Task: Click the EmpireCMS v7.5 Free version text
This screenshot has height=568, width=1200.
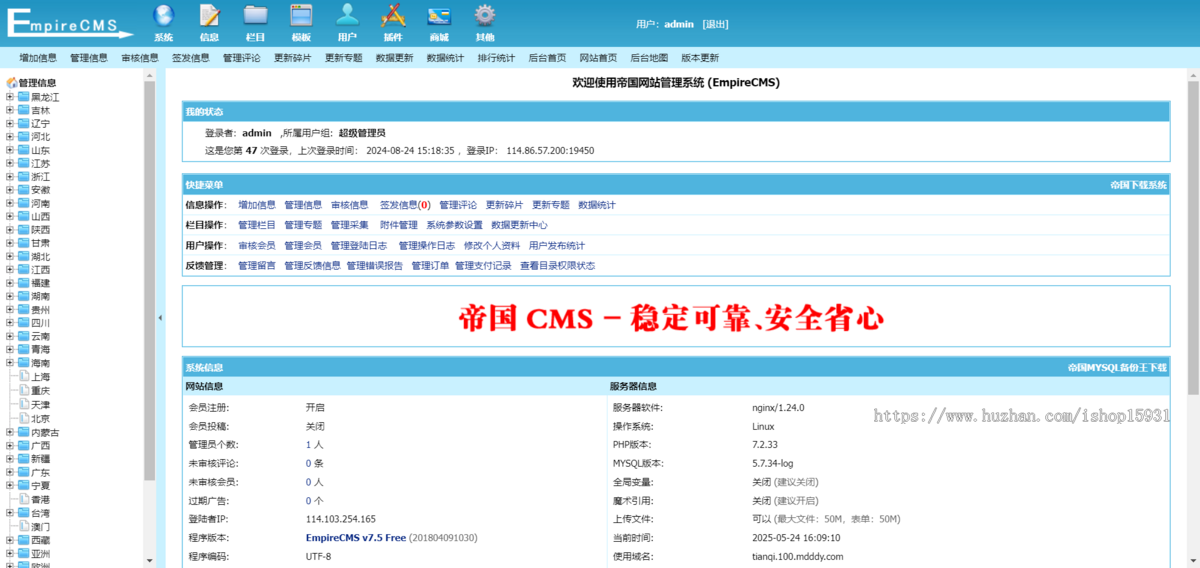Action: 356,537
